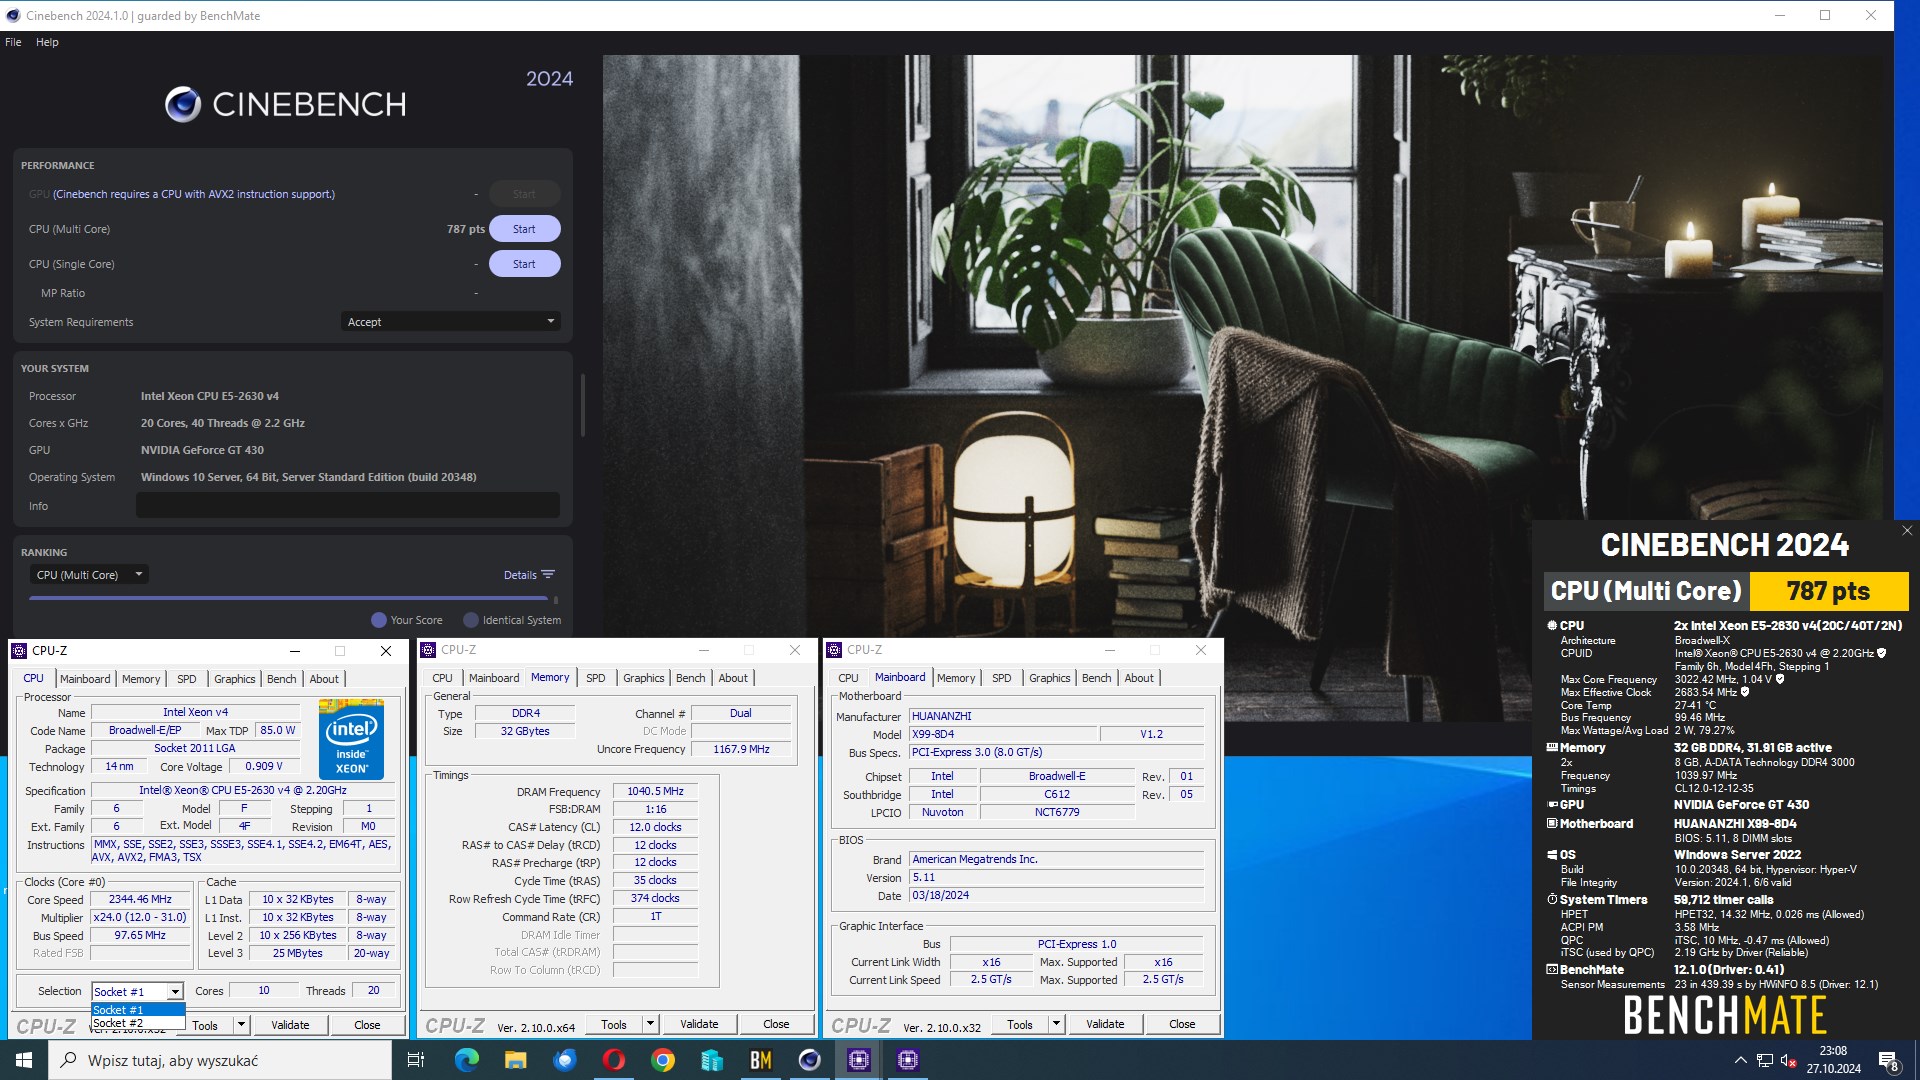
Task: Select the first CPU-Z taskbar icon
Action: pos(859,1060)
